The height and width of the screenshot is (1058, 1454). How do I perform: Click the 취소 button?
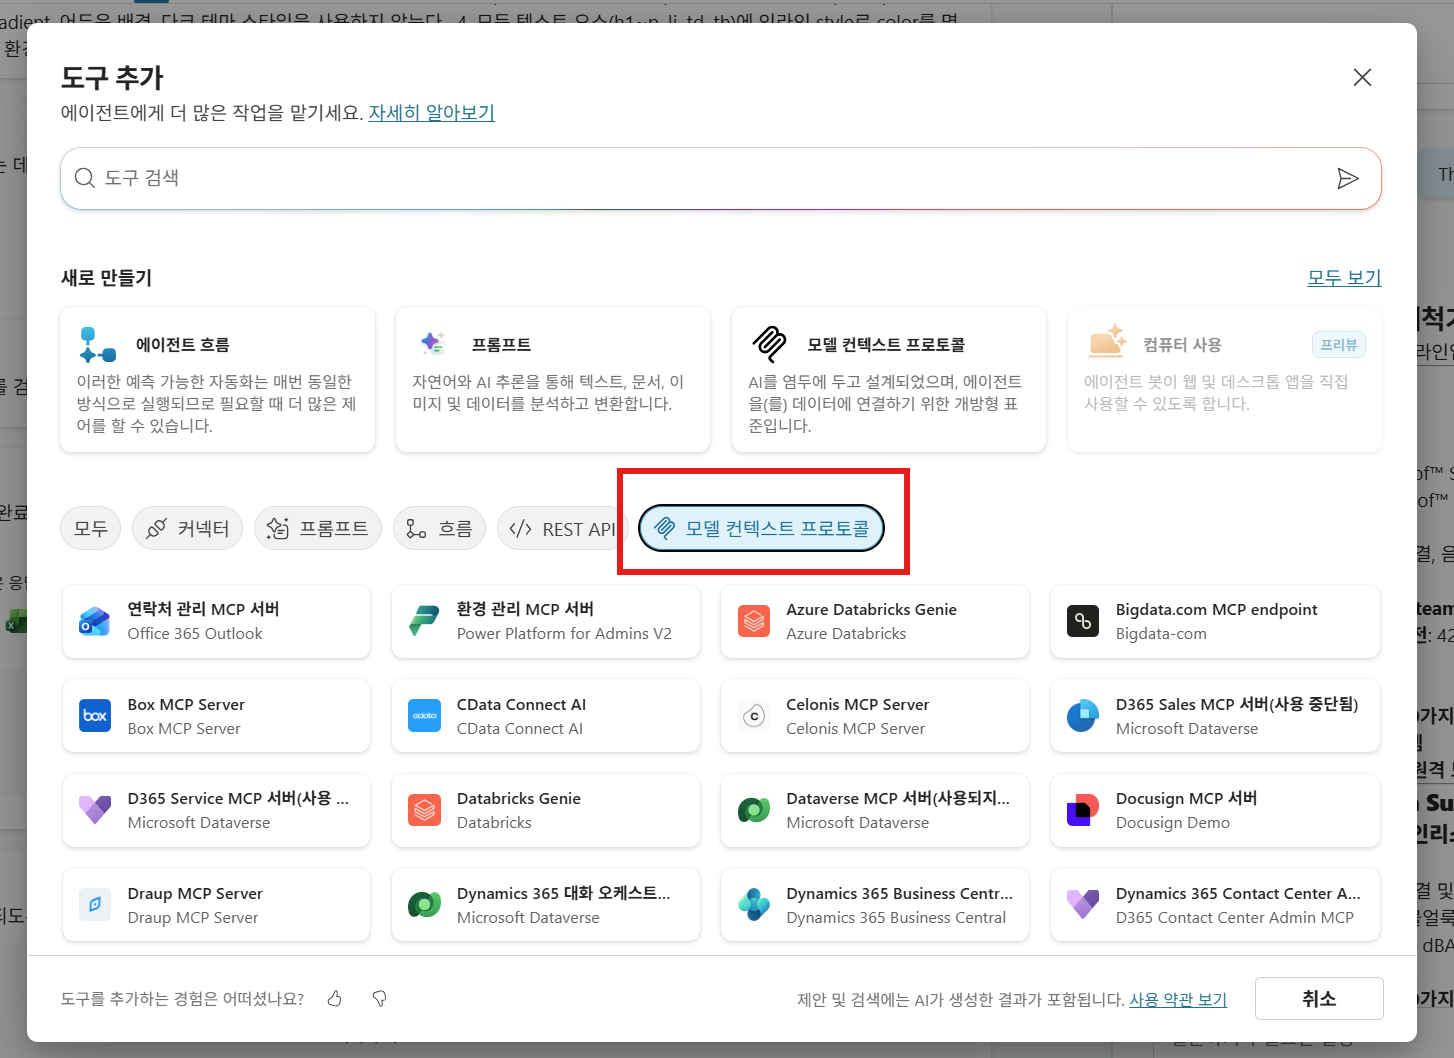coord(1319,998)
